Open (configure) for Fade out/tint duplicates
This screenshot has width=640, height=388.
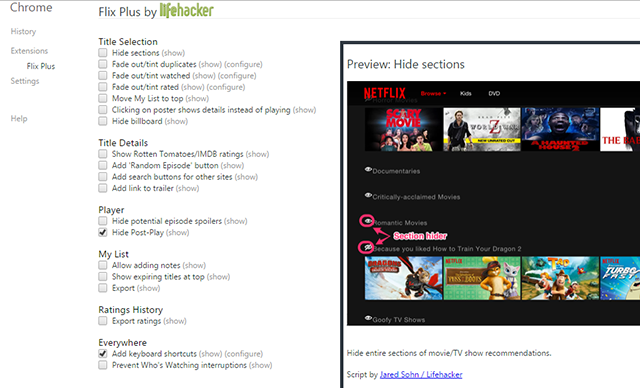(243, 64)
